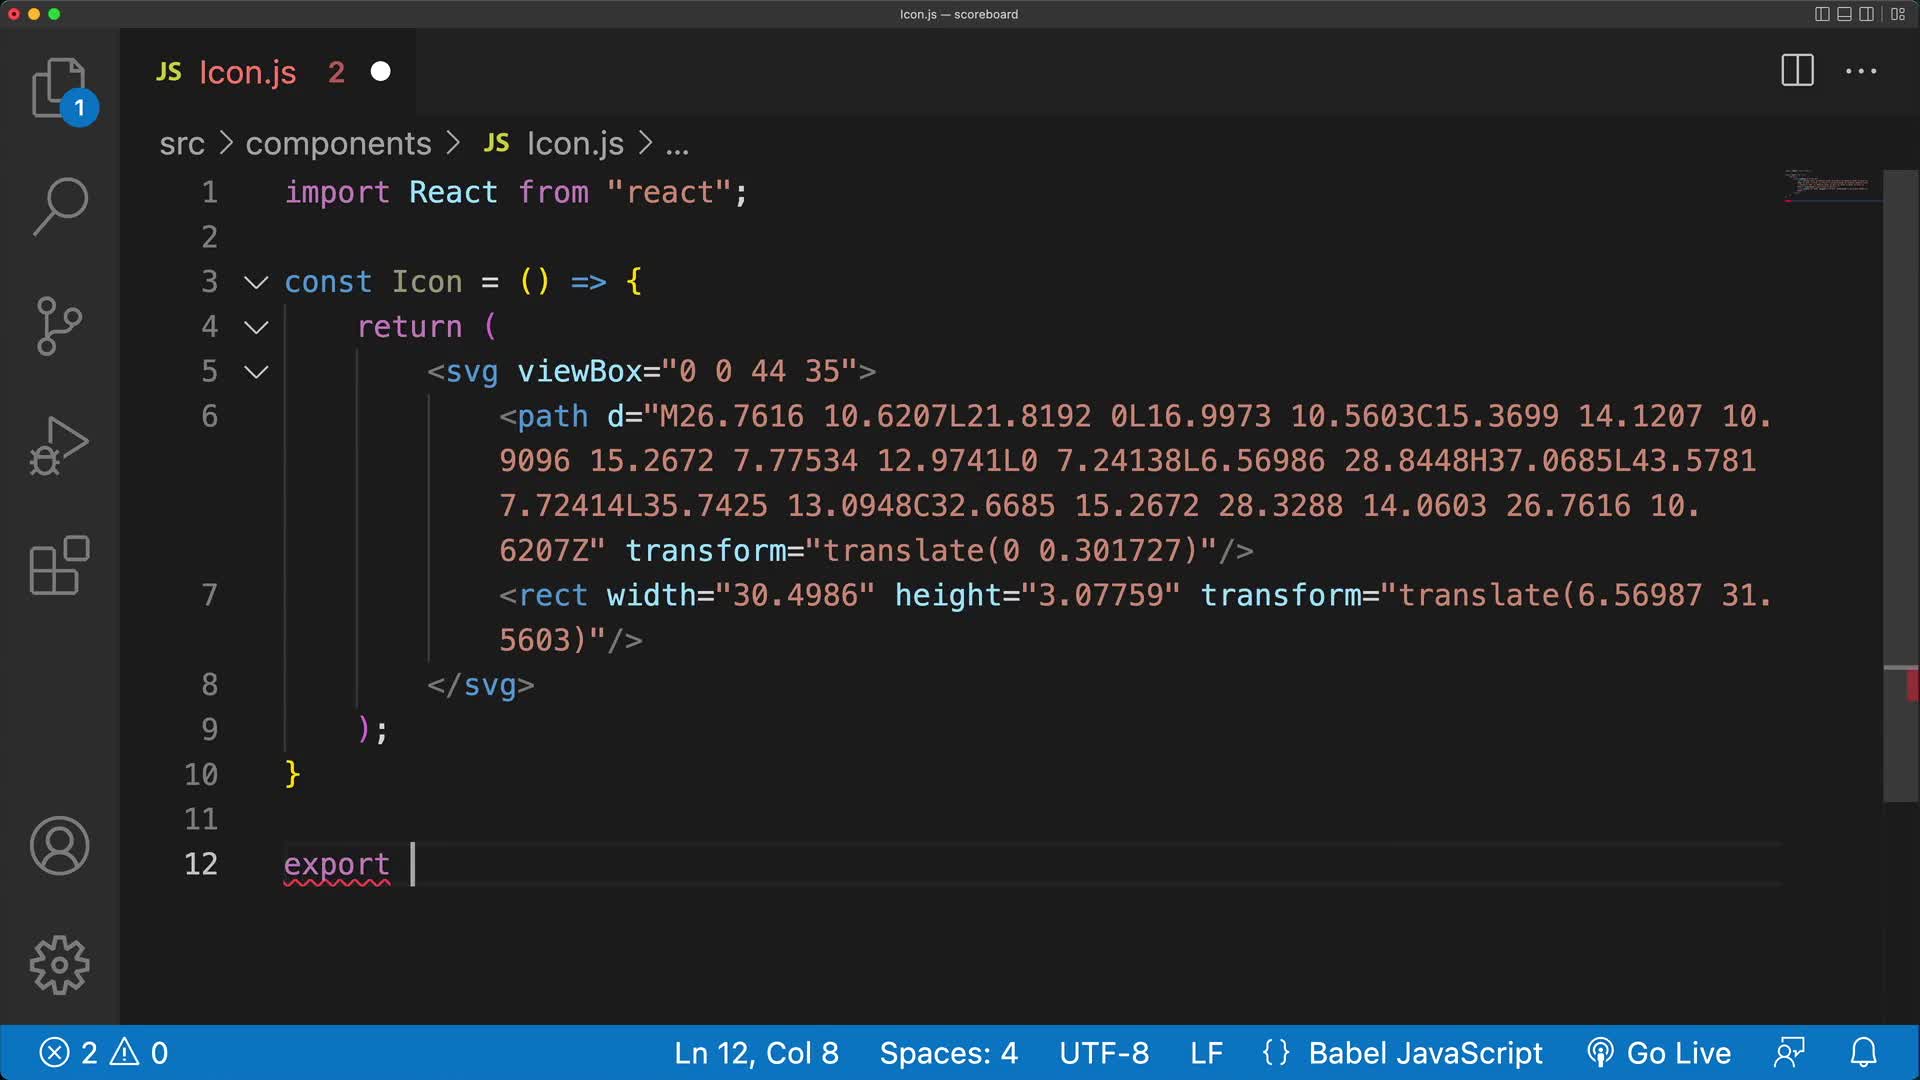Viewport: 1920px width, 1080px height.
Task: Change the UTF-8 file encoding
Action: (x=1103, y=1052)
